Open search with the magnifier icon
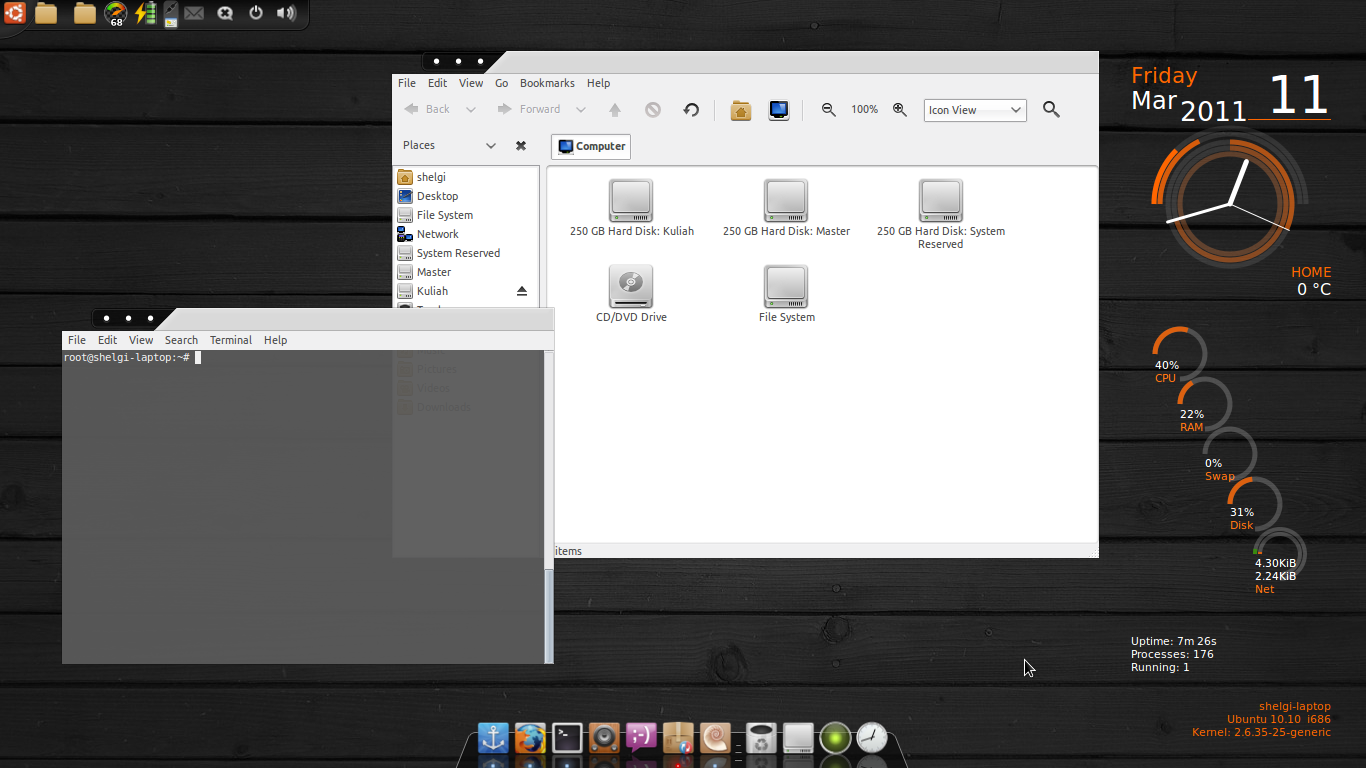The width and height of the screenshot is (1366, 768). click(1051, 110)
